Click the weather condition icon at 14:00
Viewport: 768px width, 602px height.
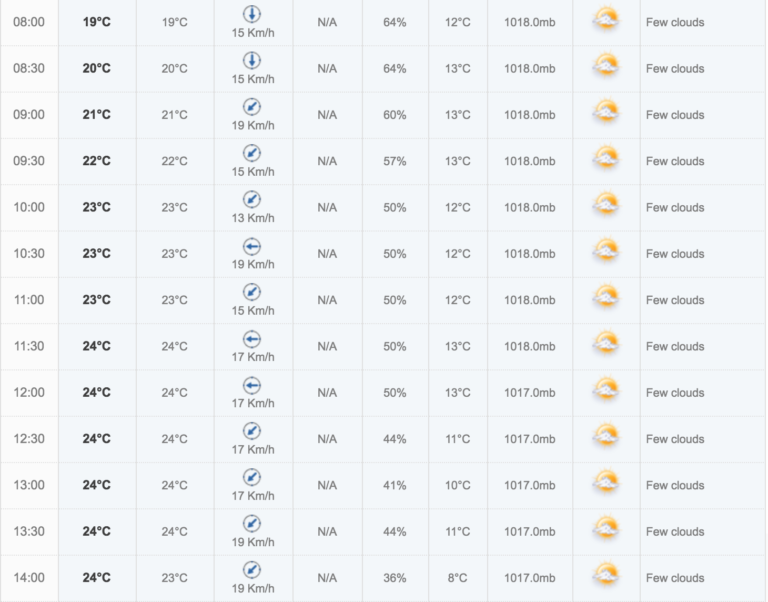click(x=606, y=575)
